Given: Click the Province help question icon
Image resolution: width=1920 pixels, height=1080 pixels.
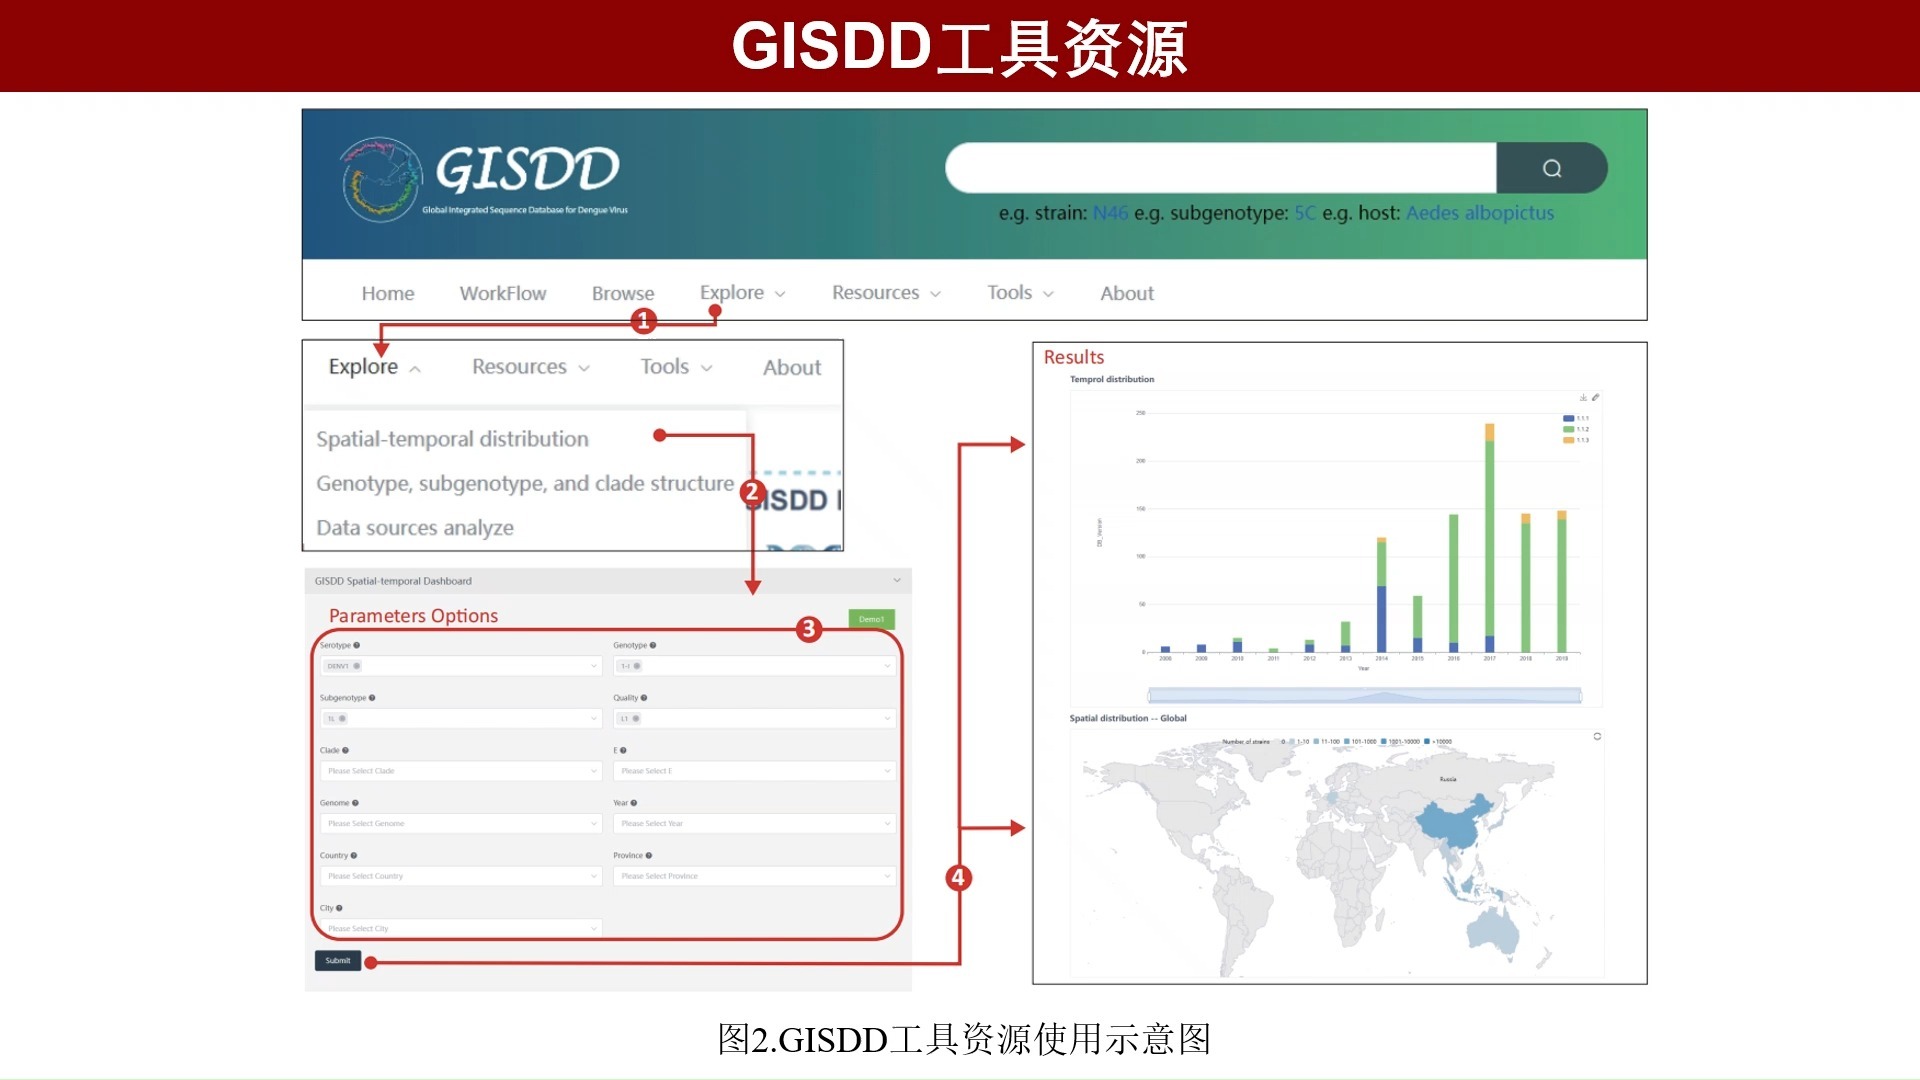Looking at the screenshot, I should pyautogui.click(x=649, y=855).
